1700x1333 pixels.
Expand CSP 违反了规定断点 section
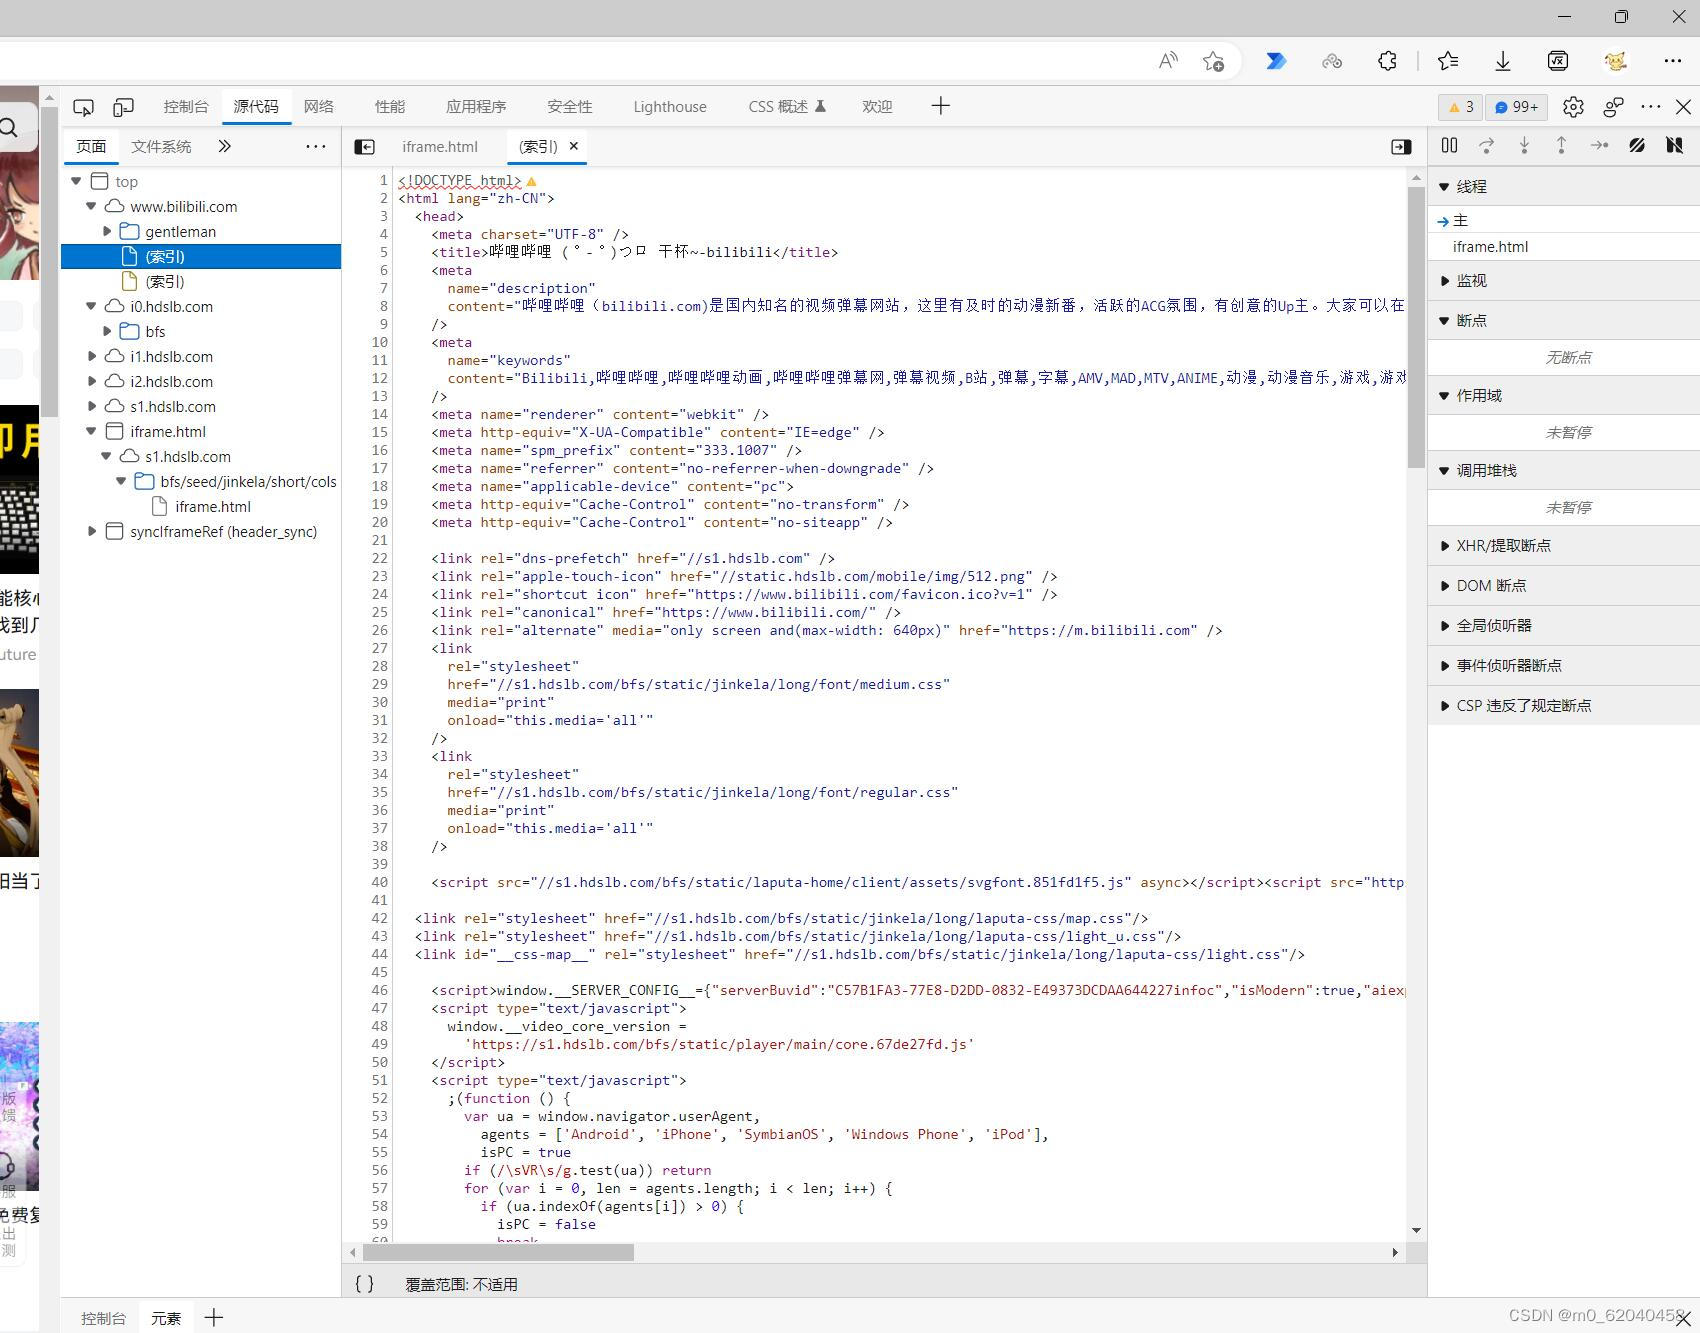(1564, 705)
